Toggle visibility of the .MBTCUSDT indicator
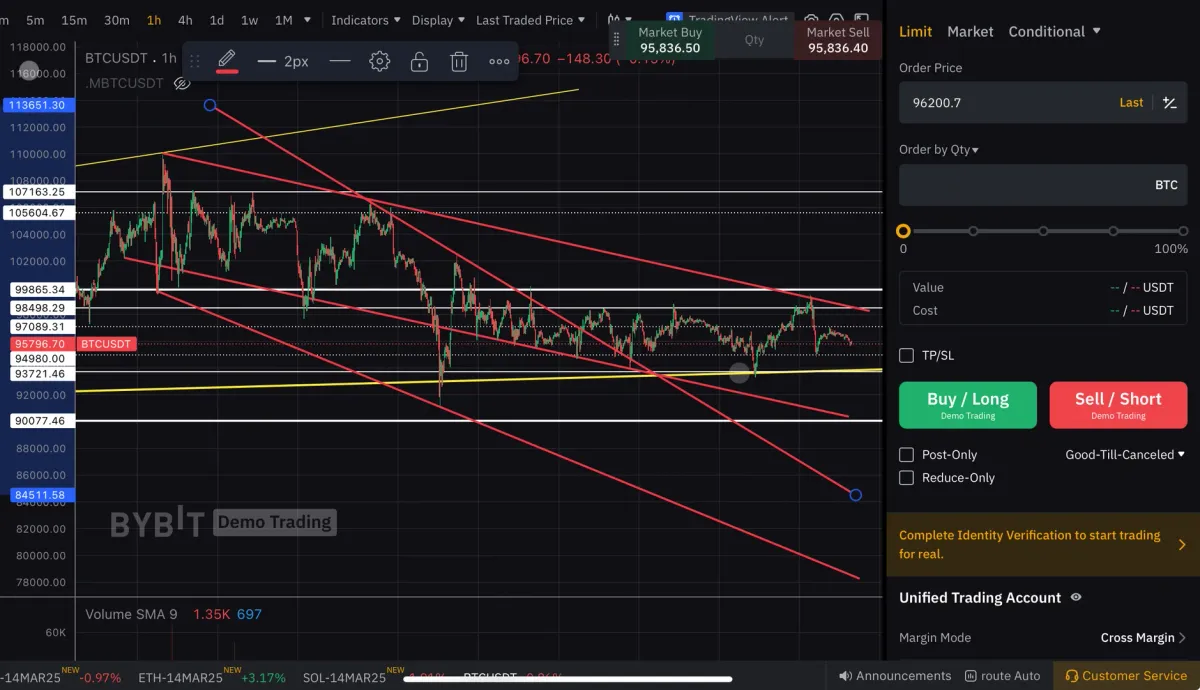This screenshot has height=690, width=1200. [x=182, y=83]
